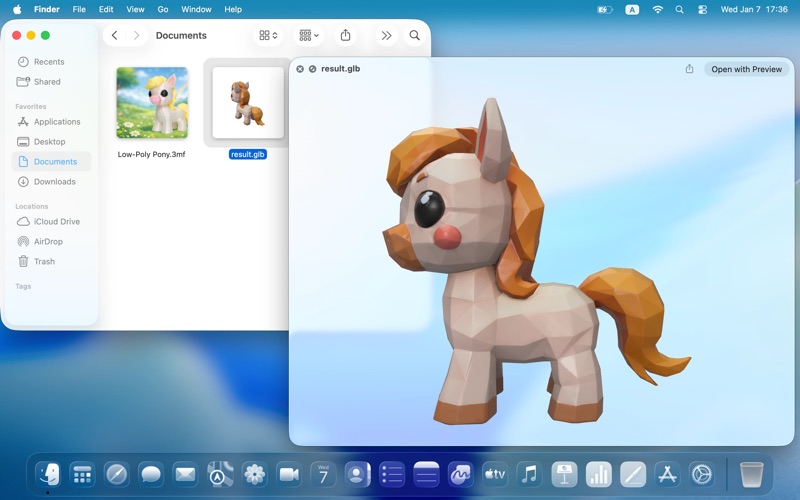Open System Settings from the Dock
This screenshot has width=800, height=500.
(702, 474)
